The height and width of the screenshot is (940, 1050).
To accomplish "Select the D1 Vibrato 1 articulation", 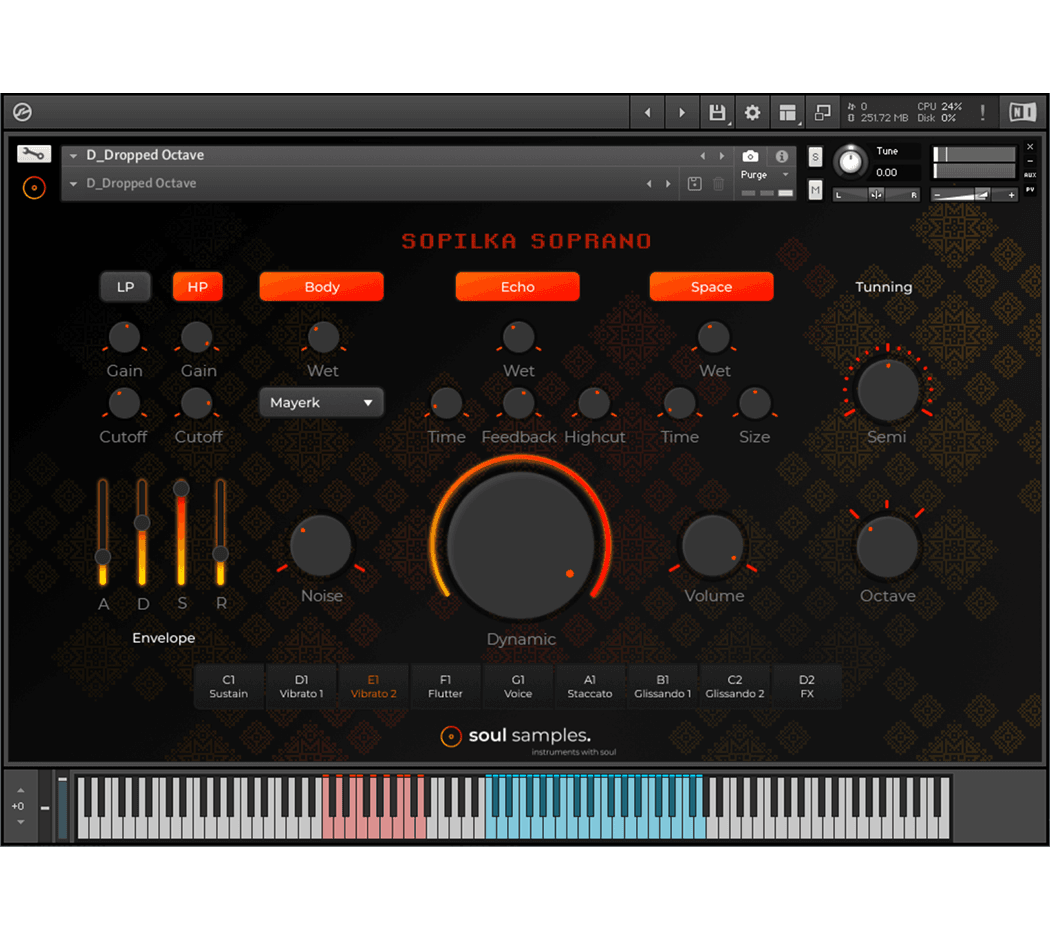I will (301, 687).
